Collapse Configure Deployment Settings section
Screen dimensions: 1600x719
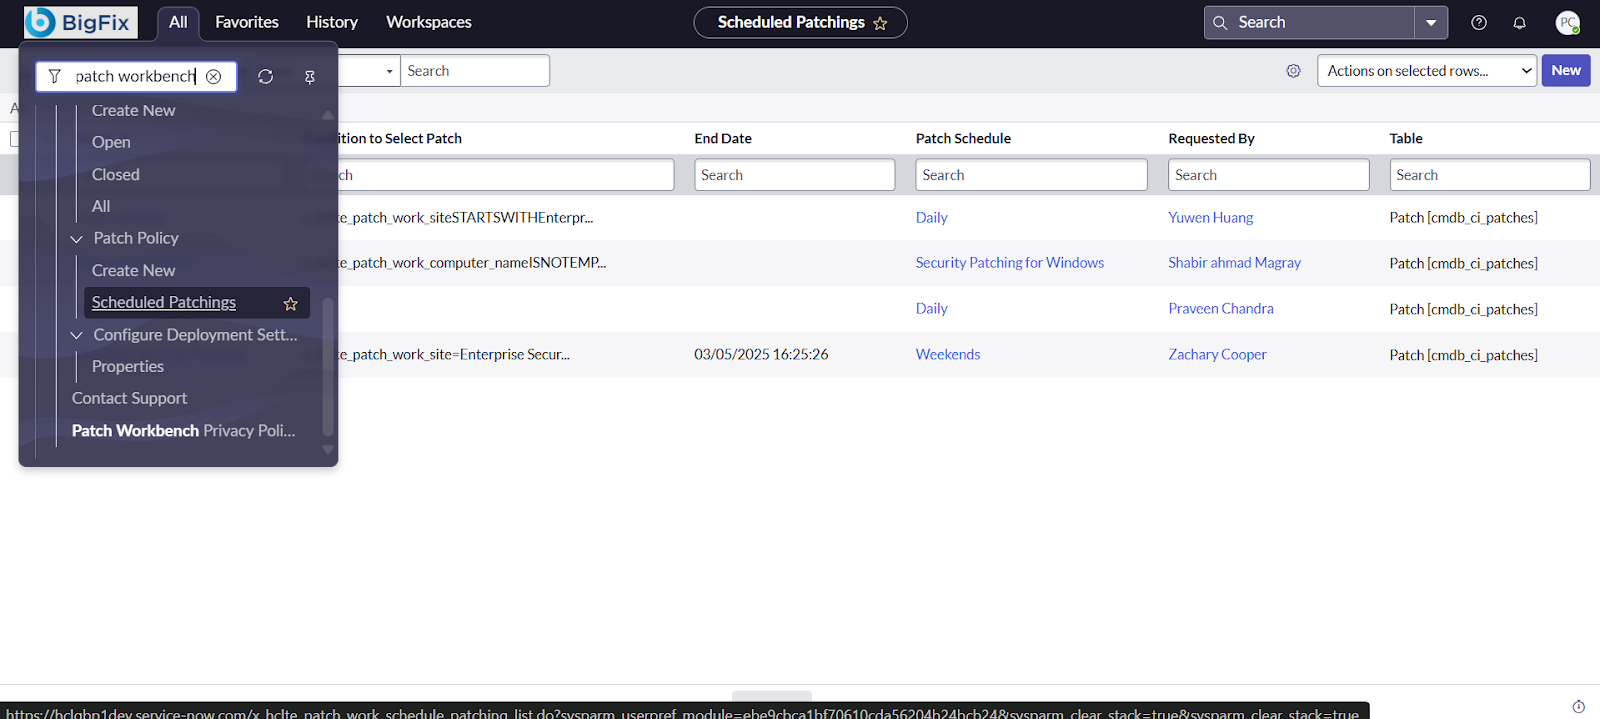point(77,335)
